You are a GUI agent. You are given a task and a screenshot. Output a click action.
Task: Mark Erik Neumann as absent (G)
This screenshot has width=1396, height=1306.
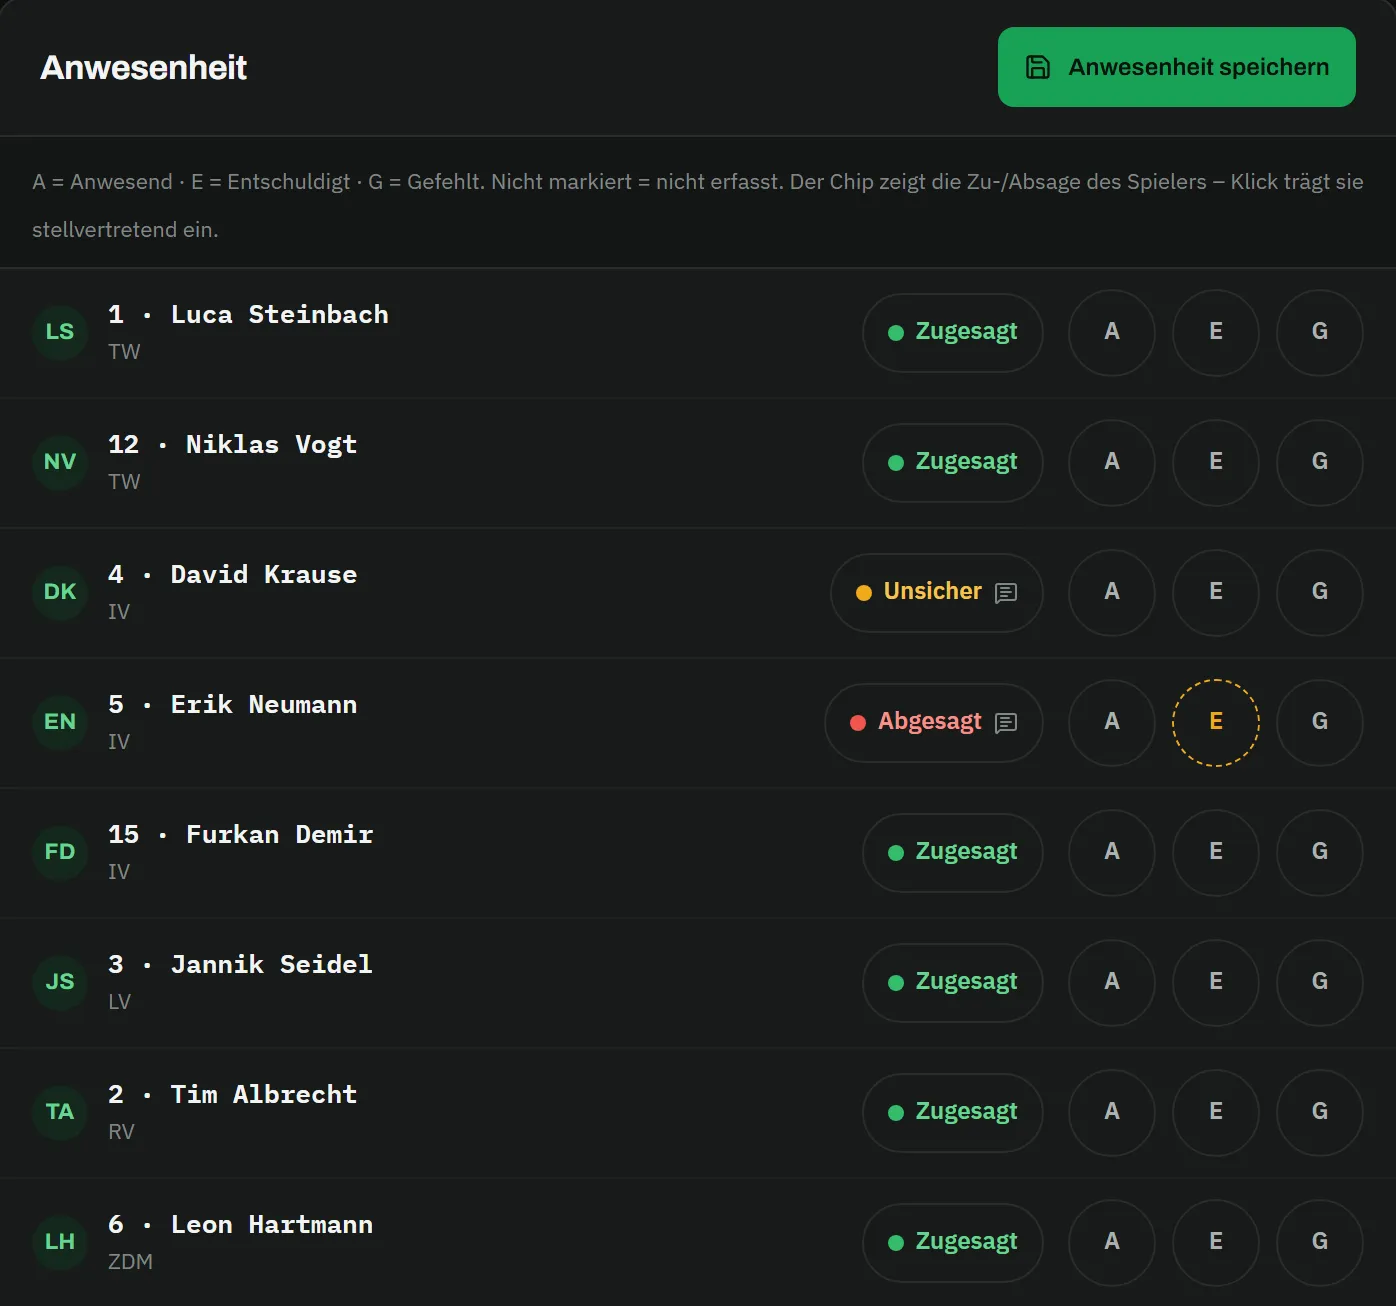pyautogui.click(x=1320, y=723)
